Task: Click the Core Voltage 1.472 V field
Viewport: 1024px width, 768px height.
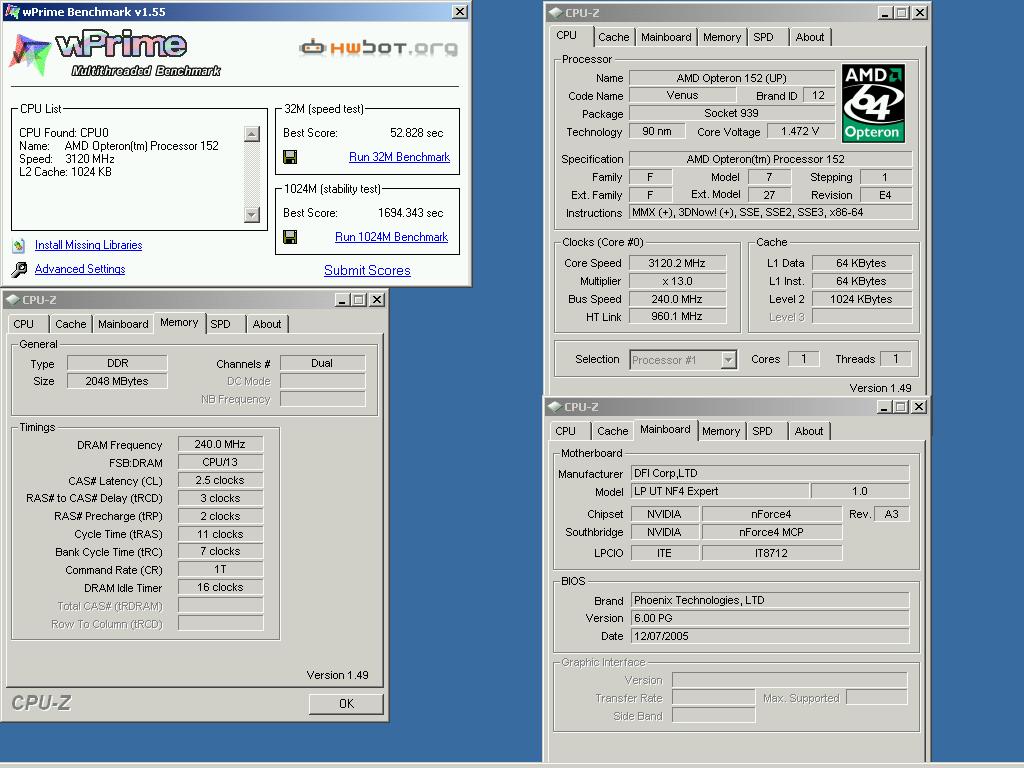Action: [x=799, y=131]
